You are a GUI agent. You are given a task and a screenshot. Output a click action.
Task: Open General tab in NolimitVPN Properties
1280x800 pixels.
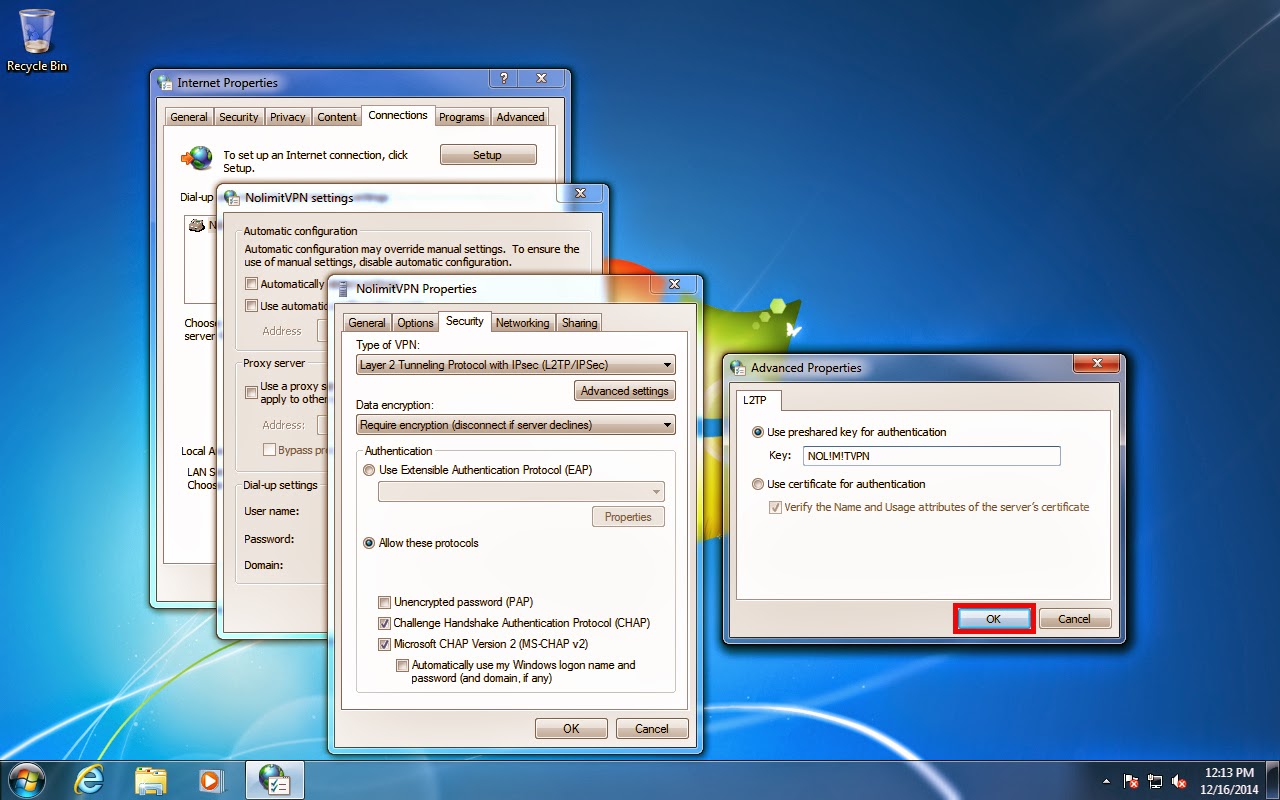367,323
